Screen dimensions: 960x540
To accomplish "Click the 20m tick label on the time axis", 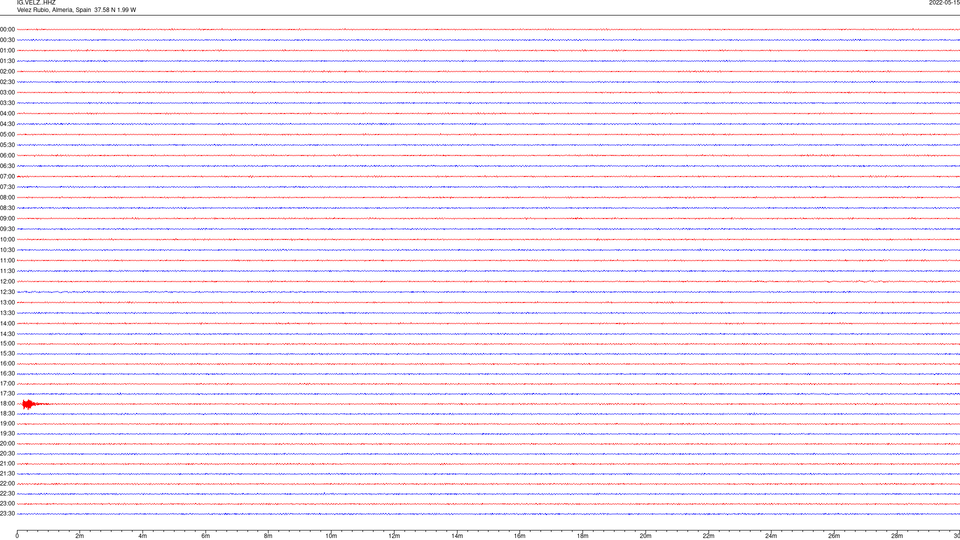I will coord(645,536).
